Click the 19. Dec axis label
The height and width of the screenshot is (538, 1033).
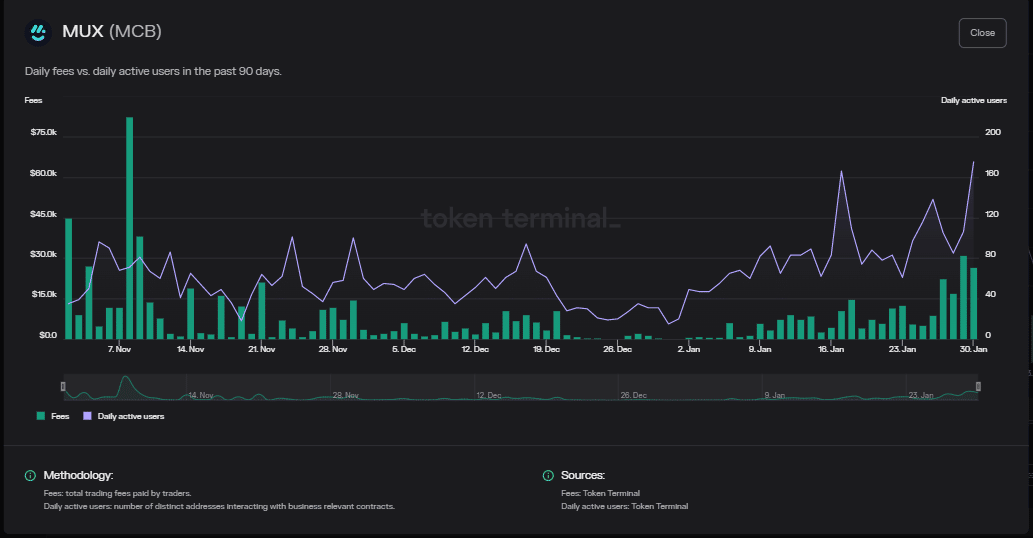(546, 349)
